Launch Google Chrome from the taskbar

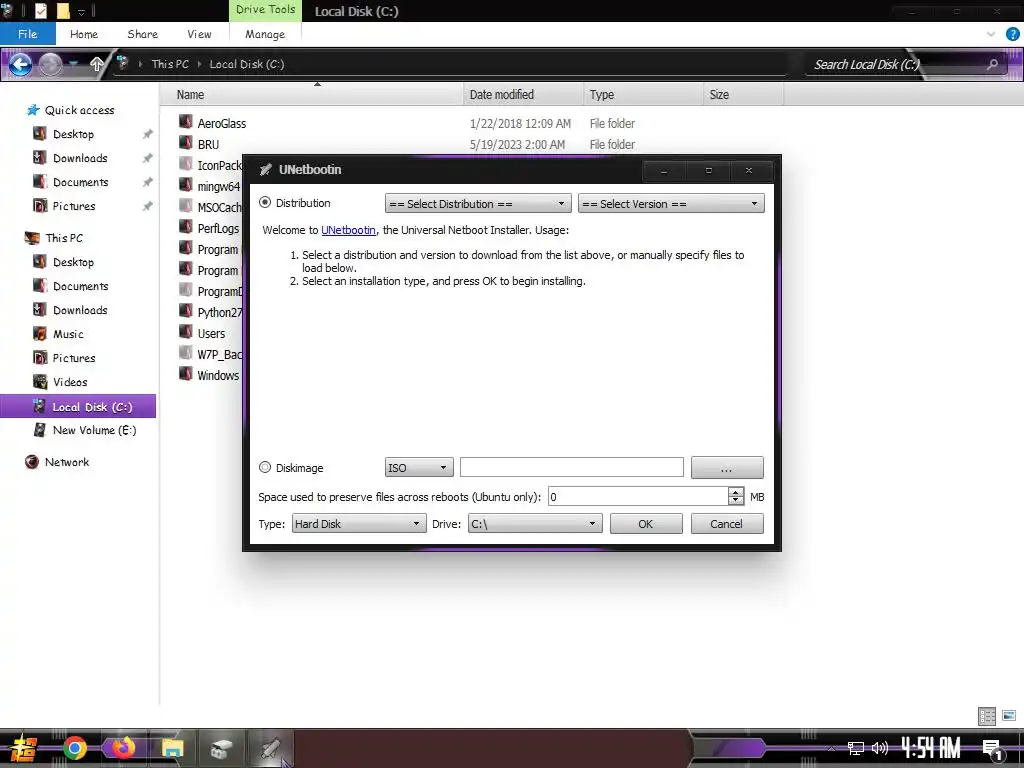75,748
